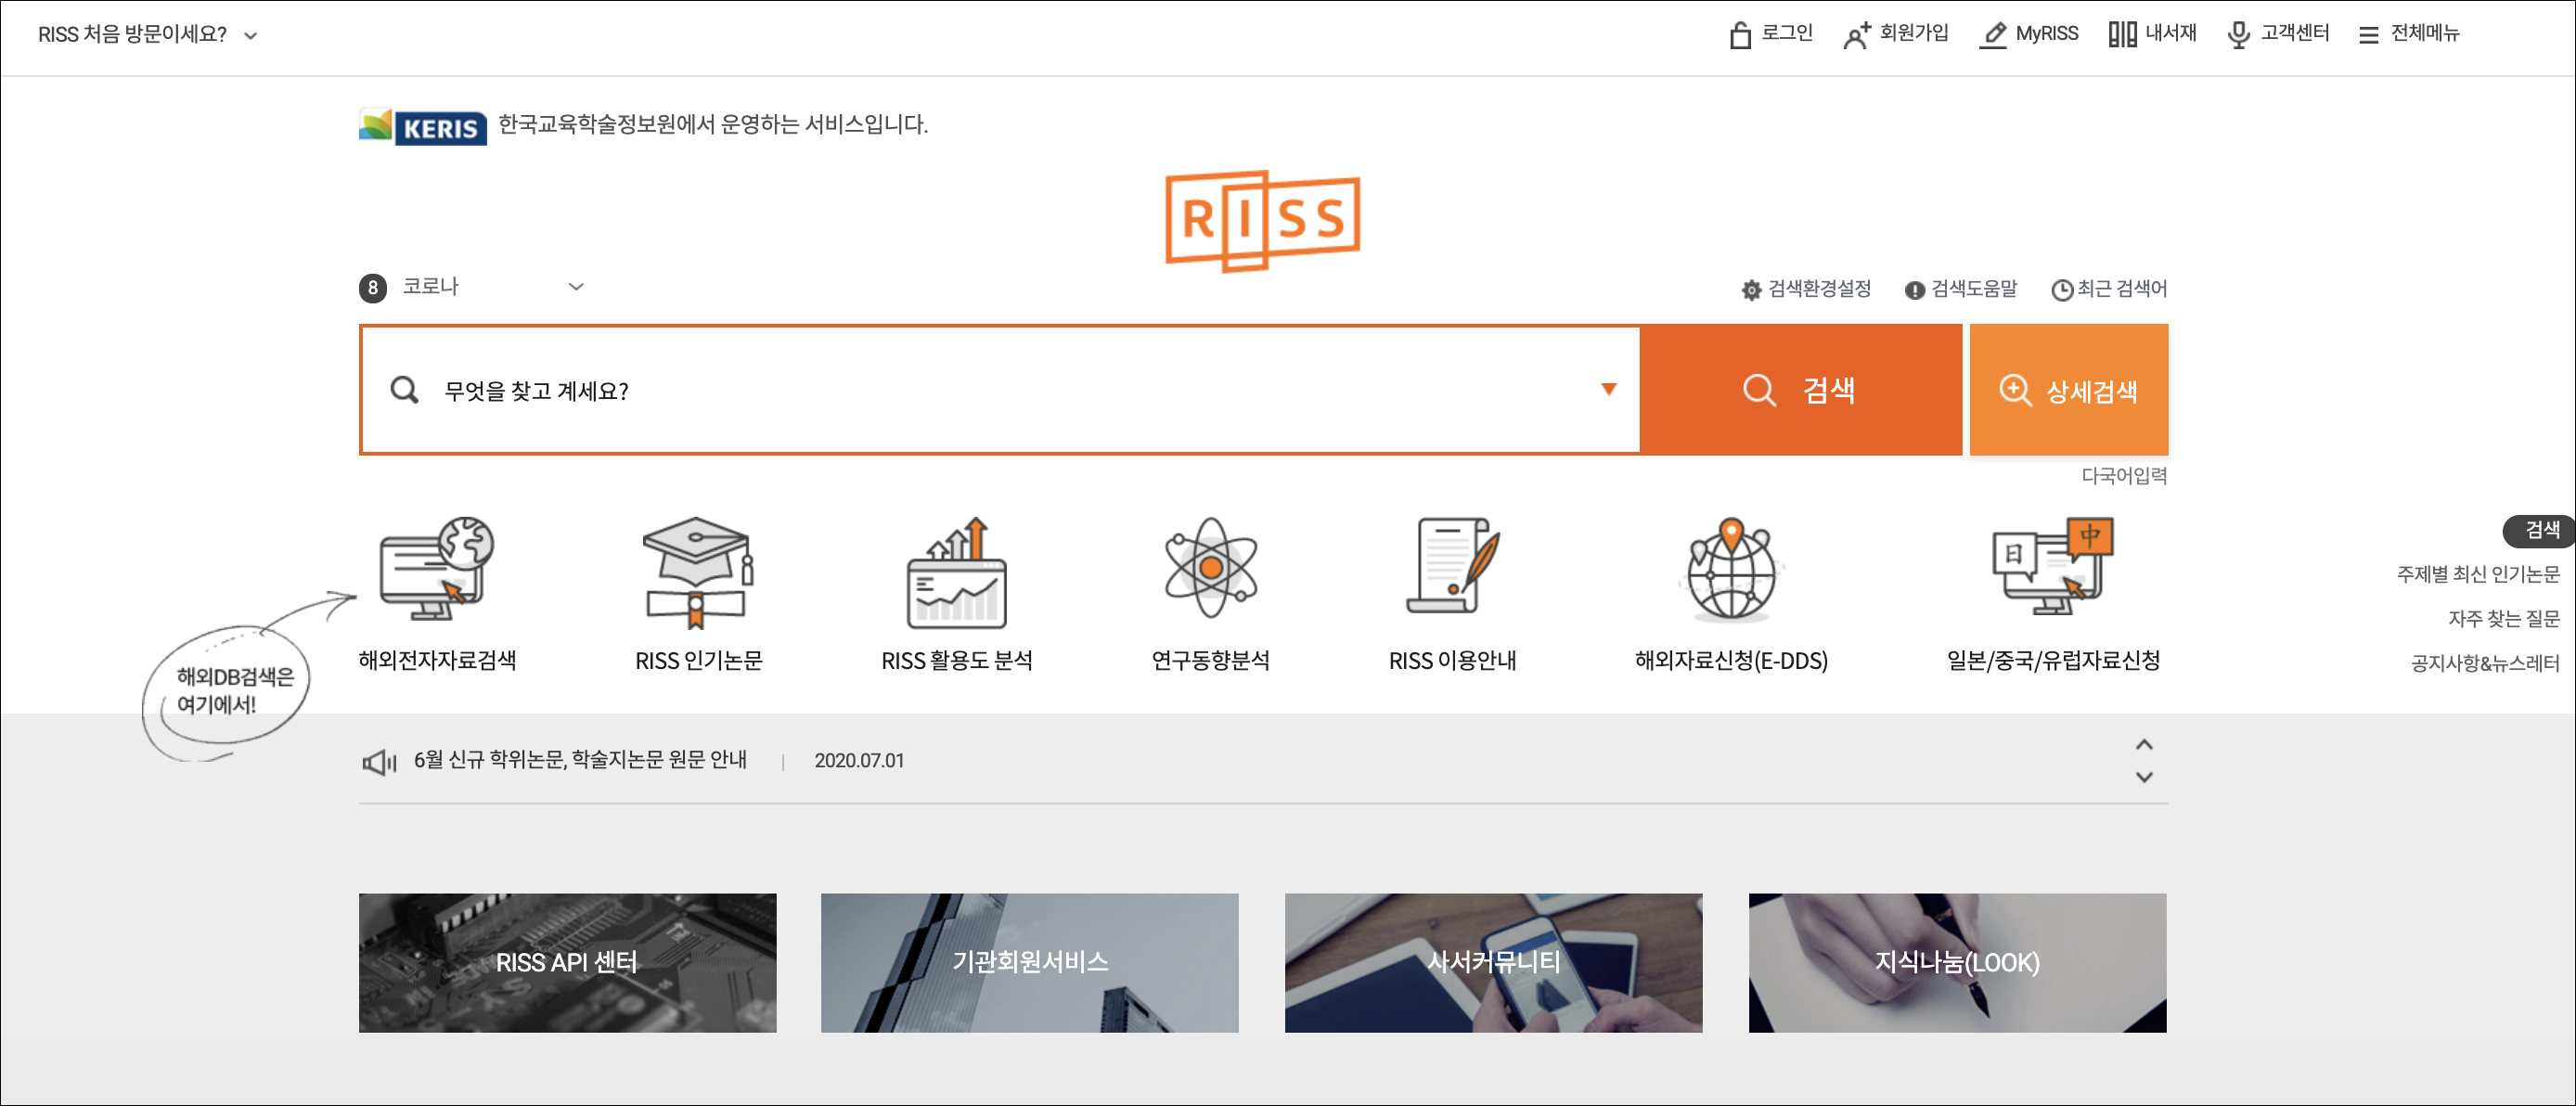Image resolution: width=2576 pixels, height=1106 pixels.
Task: Expand popular keyword '코로나' chevron
Action: tap(576, 287)
